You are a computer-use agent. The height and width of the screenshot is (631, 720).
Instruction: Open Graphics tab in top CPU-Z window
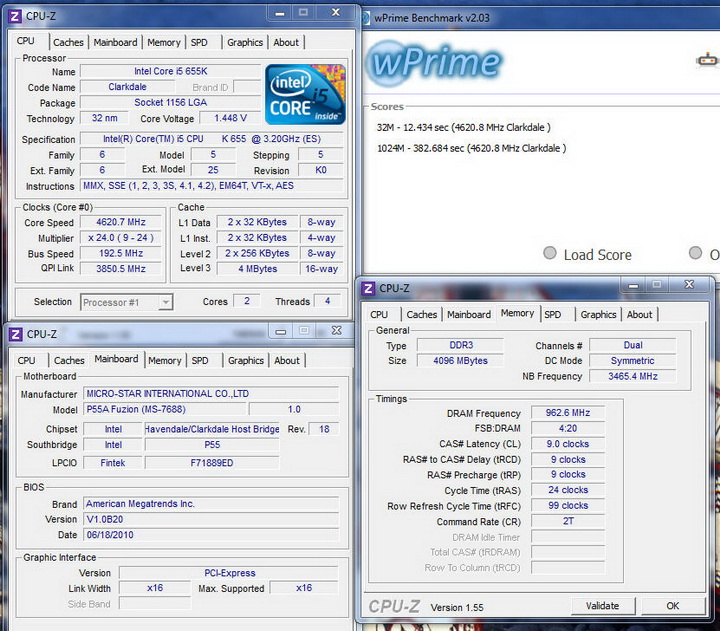point(245,43)
